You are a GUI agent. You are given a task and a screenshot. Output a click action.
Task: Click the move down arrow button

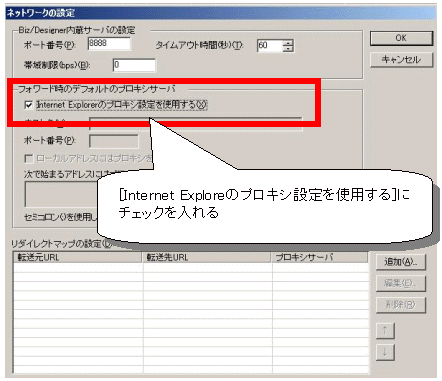click(x=385, y=352)
